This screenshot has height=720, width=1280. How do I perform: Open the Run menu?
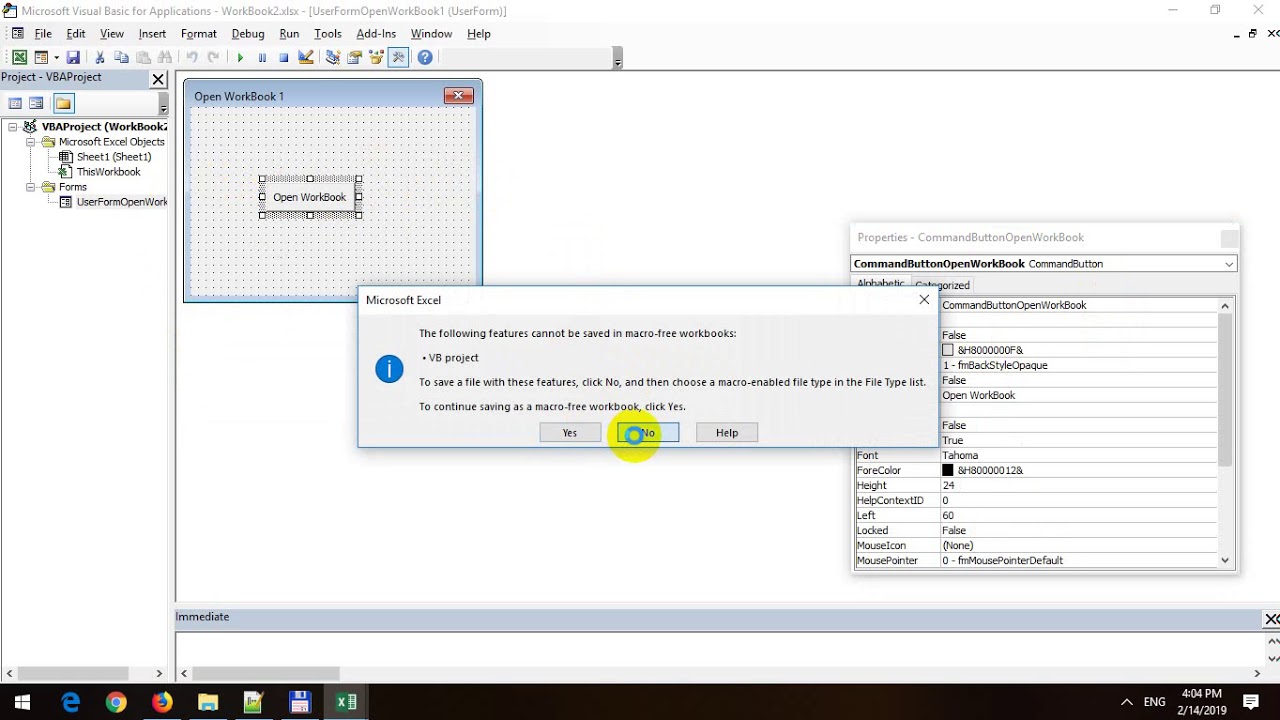(x=289, y=34)
